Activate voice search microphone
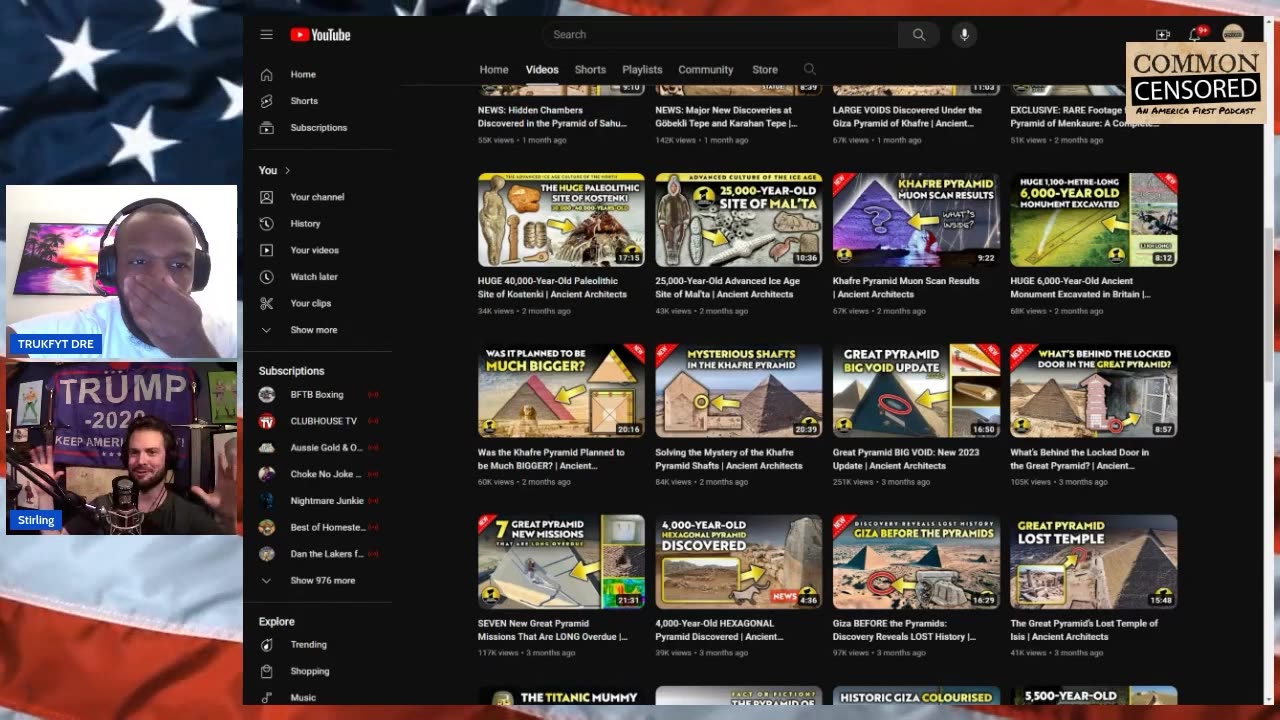 tap(964, 34)
